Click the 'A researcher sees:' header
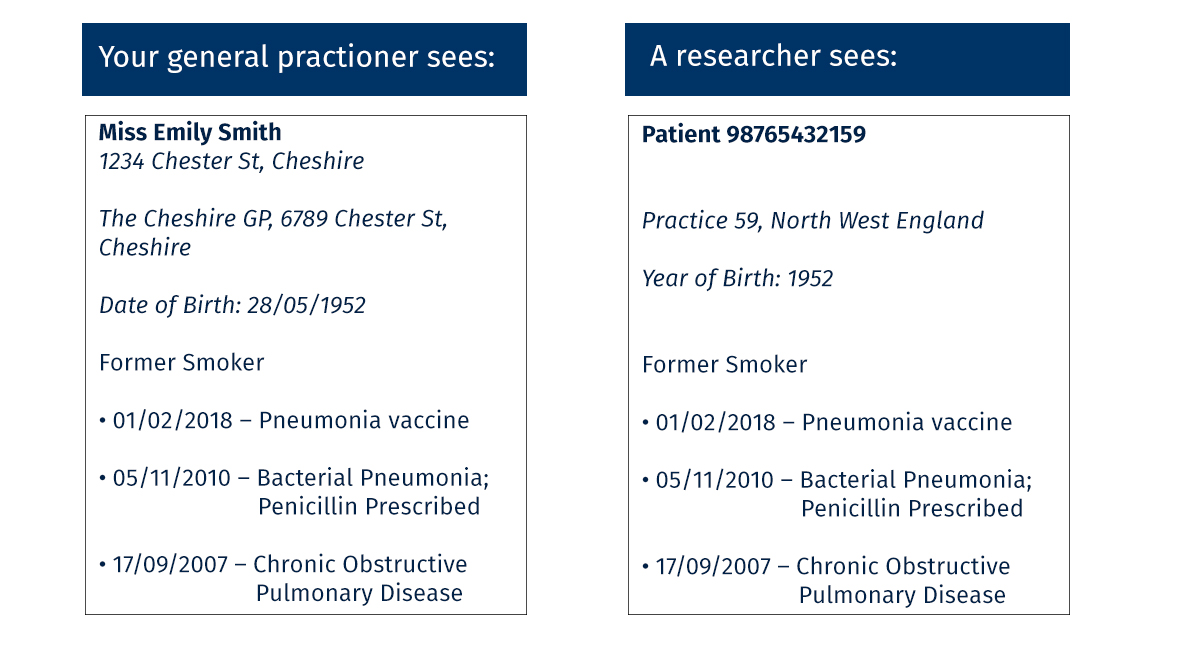The width and height of the screenshot is (1181, 660). point(773,56)
